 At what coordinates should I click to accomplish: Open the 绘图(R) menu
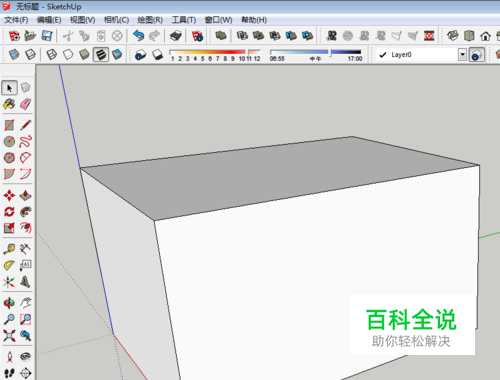click(x=150, y=20)
